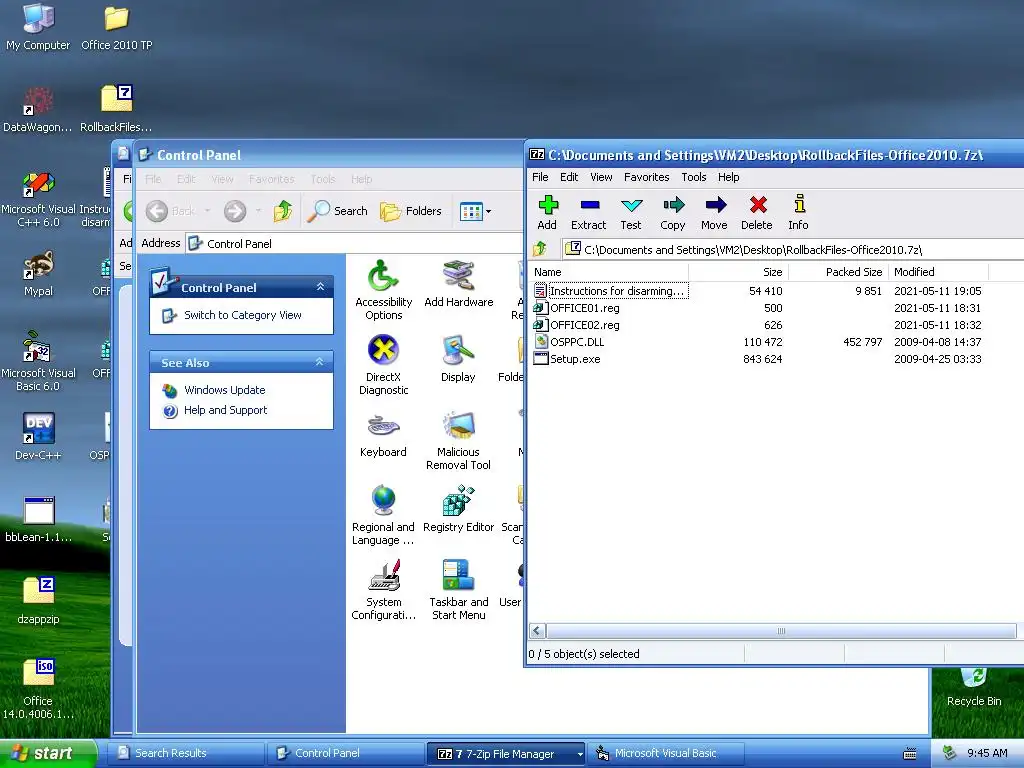Open Info in the 7-Zip toolbar

click(x=798, y=213)
